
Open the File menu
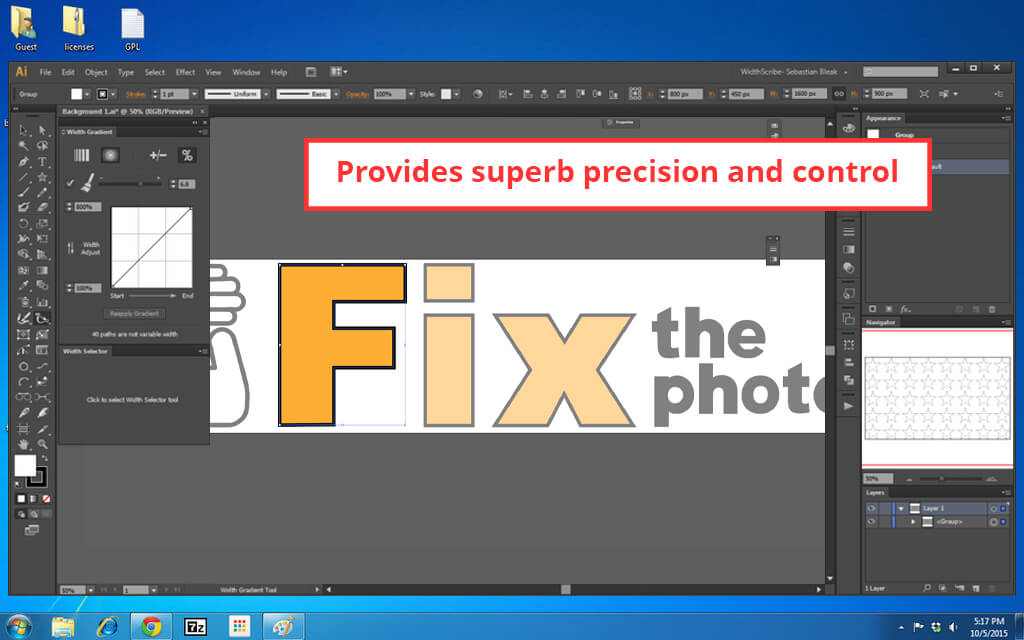[45, 72]
